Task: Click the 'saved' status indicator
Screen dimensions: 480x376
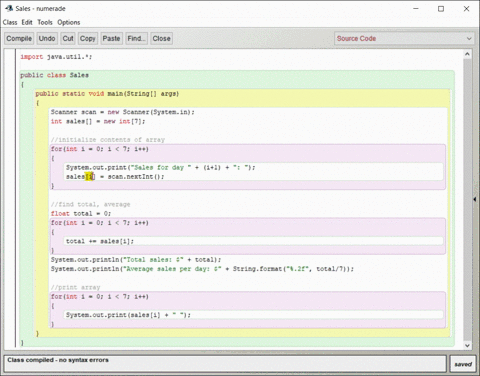Action: coord(463,364)
